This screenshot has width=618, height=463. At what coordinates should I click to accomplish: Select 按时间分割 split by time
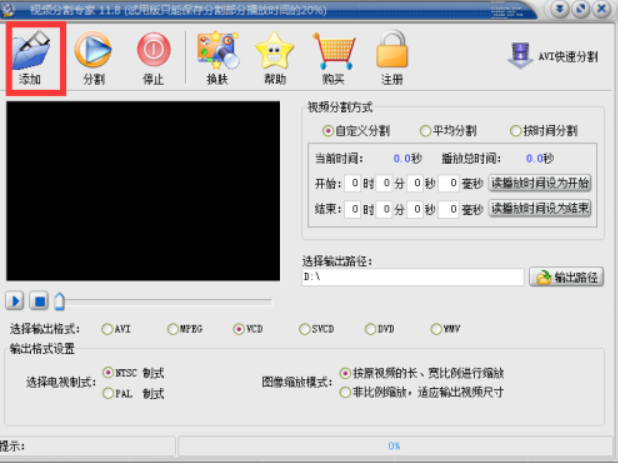(x=544, y=131)
